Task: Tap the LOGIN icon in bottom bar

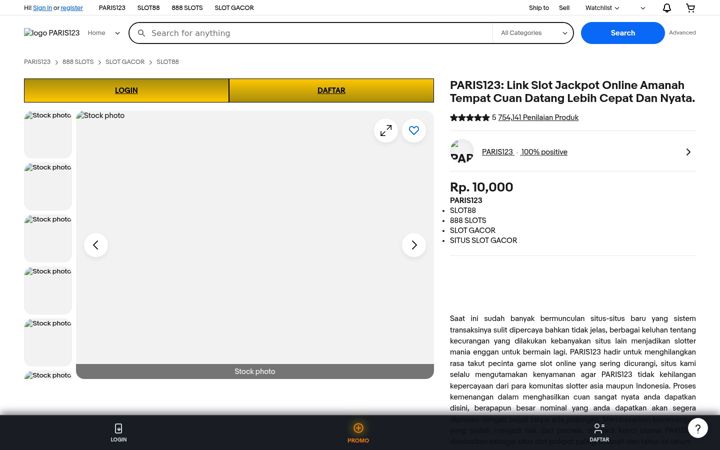Action: [x=118, y=433]
